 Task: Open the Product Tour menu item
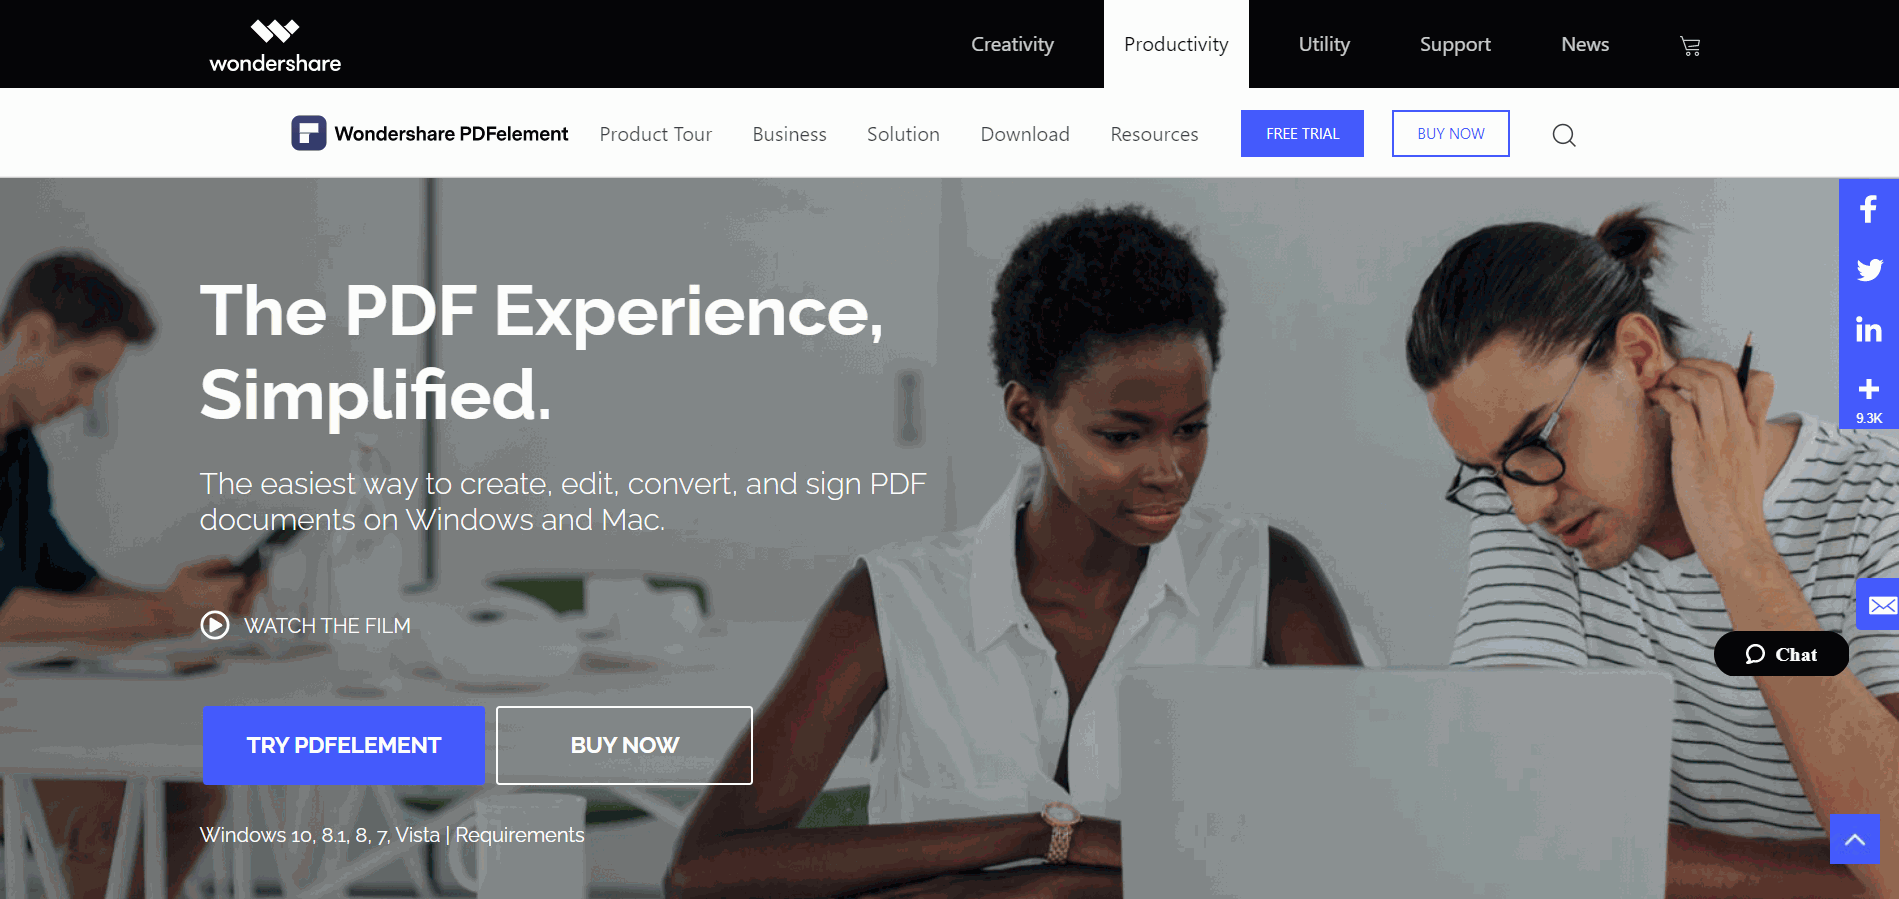click(x=656, y=134)
